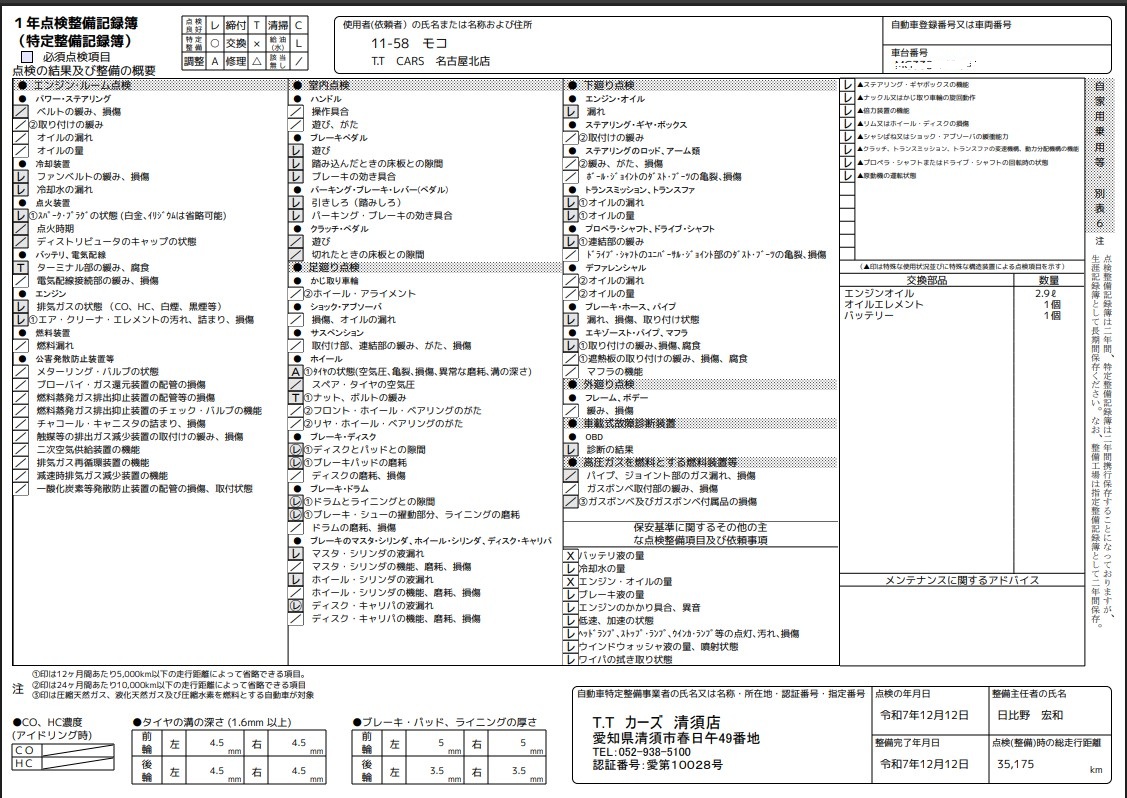Image resolution: width=1127 pixels, height=798 pixels.
Task: Click the ○ 特定整備 legend symbol
Action: click(x=214, y=43)
